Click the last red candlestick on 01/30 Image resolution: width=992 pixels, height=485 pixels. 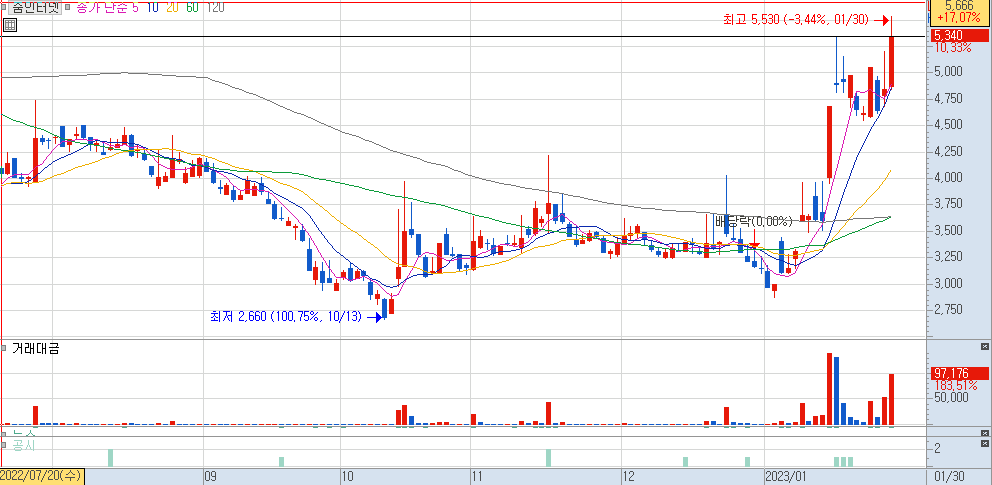coord(891,61)
